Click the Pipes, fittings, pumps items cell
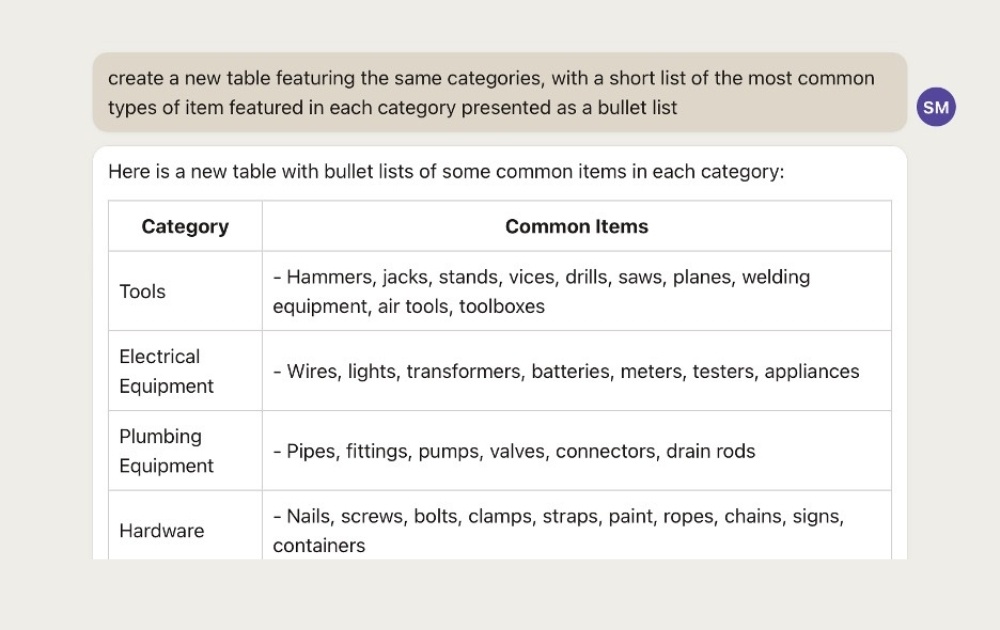Viewport: 1000px width, 630px height. pos(577,451)
